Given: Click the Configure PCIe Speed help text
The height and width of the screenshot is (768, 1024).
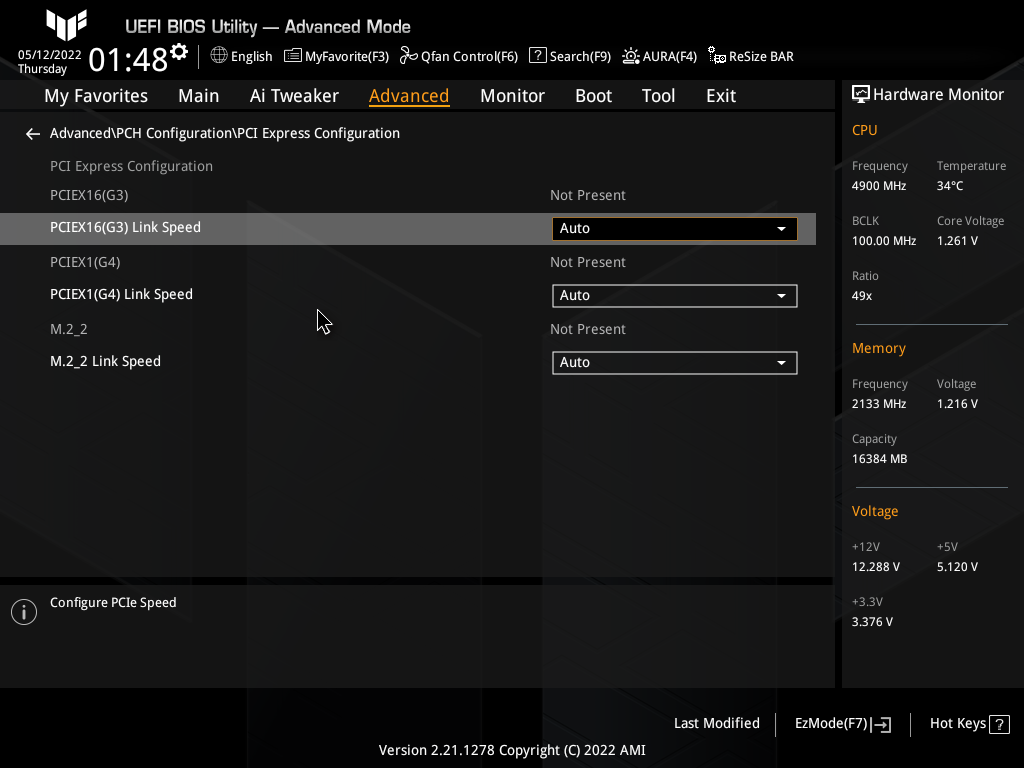Looking at the screenshot, I should (113, 603).
